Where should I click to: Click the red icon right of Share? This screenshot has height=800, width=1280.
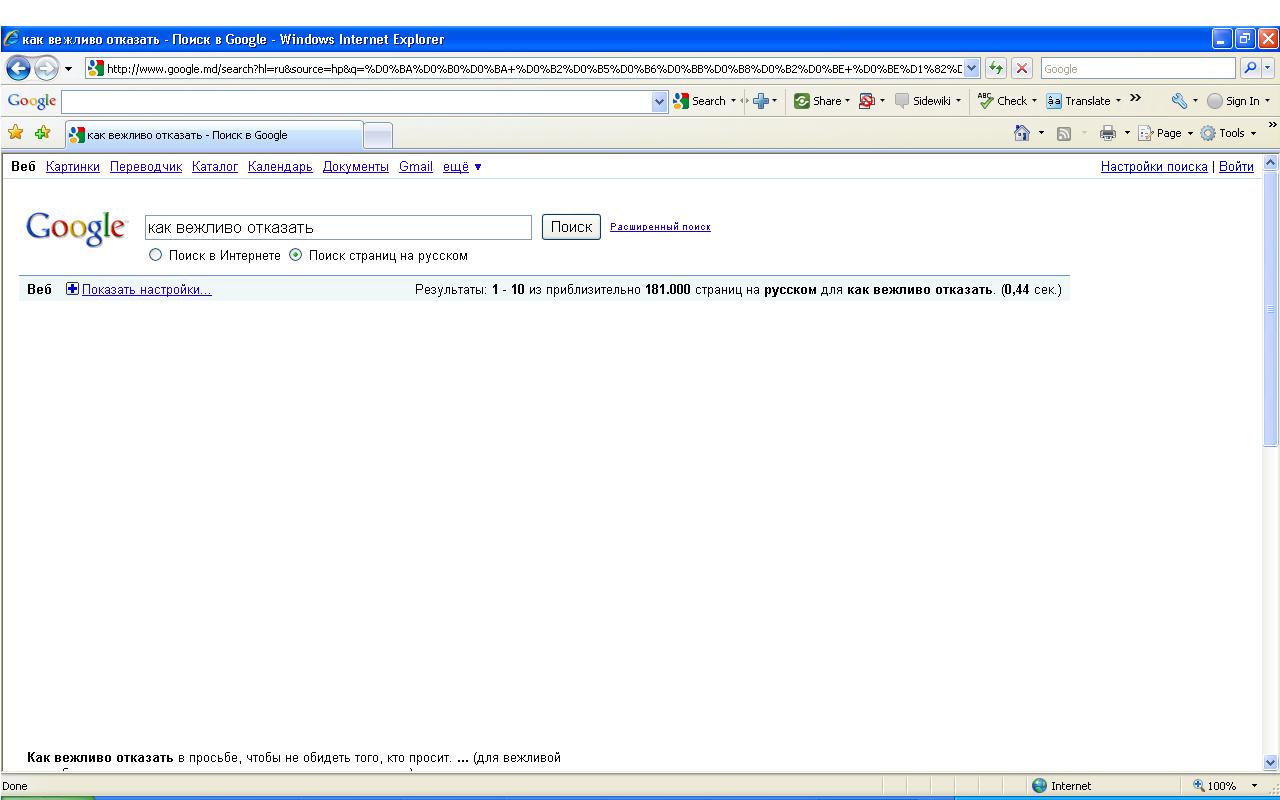tap(867, 101)
